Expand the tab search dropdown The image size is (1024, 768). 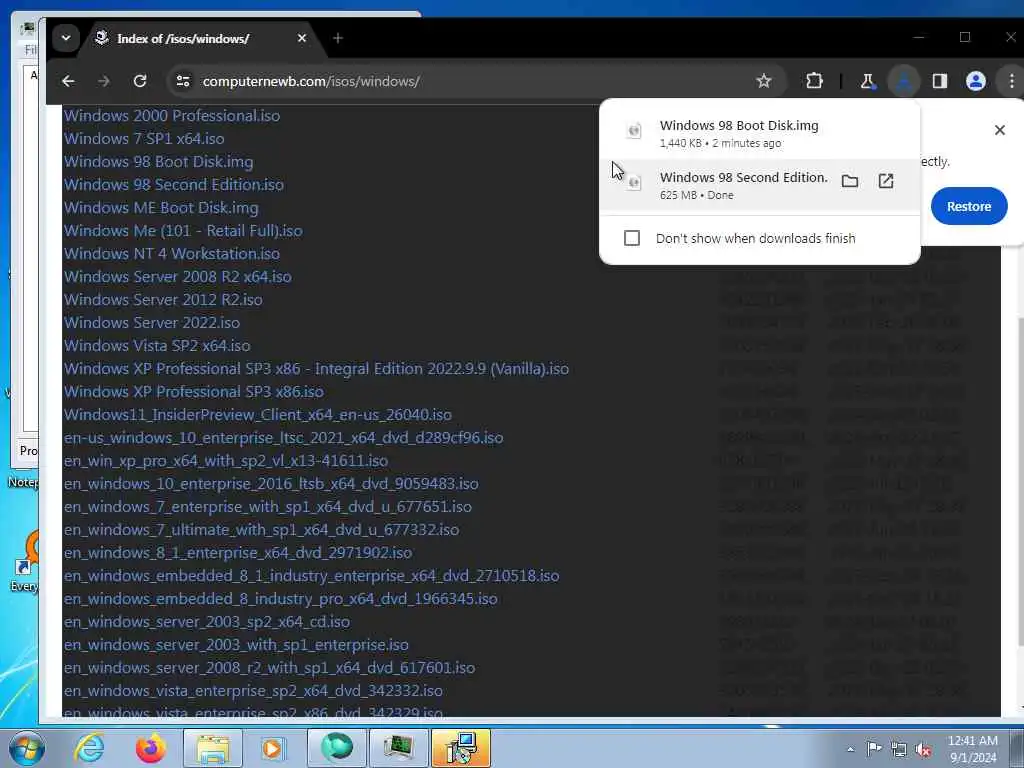coord(65,38)
